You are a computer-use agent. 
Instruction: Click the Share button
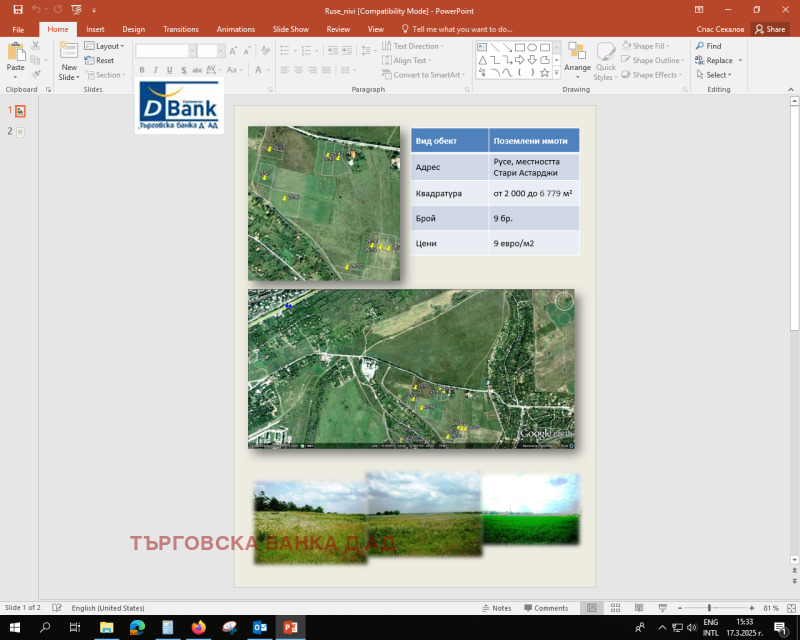click(x=771, y=29)
